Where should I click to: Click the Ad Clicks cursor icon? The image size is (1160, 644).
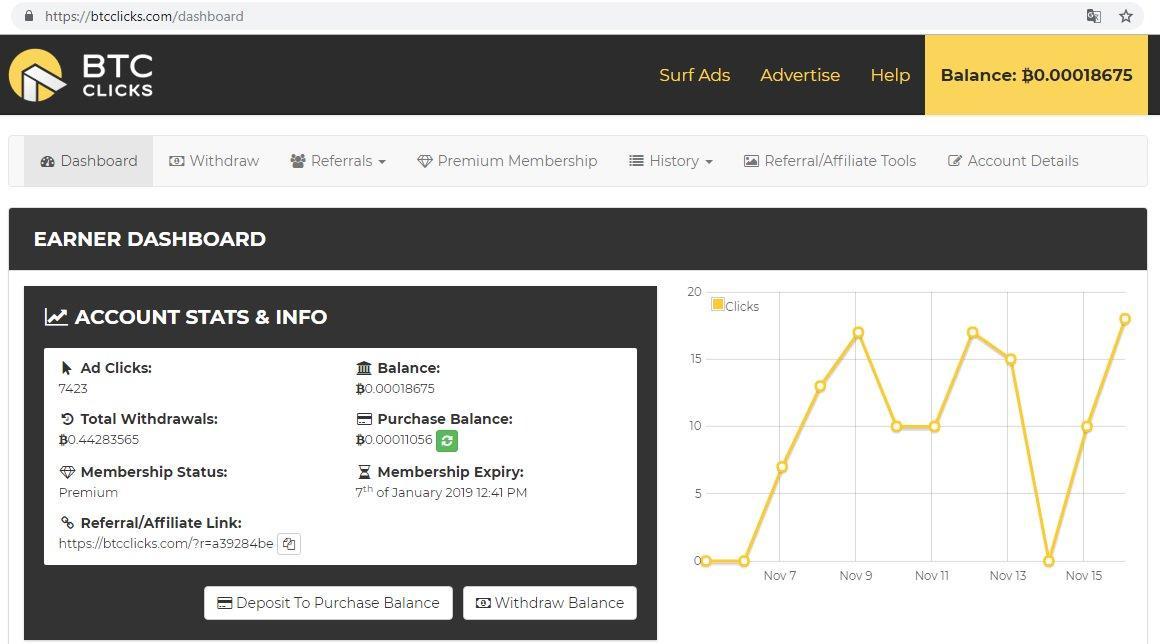67,367
